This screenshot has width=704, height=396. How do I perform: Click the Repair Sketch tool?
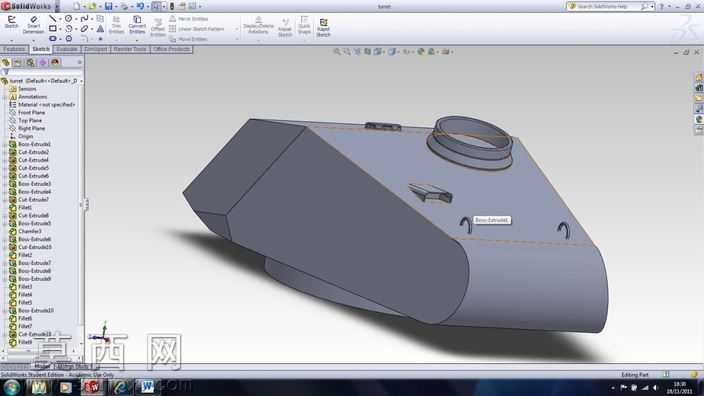[285, 27]
